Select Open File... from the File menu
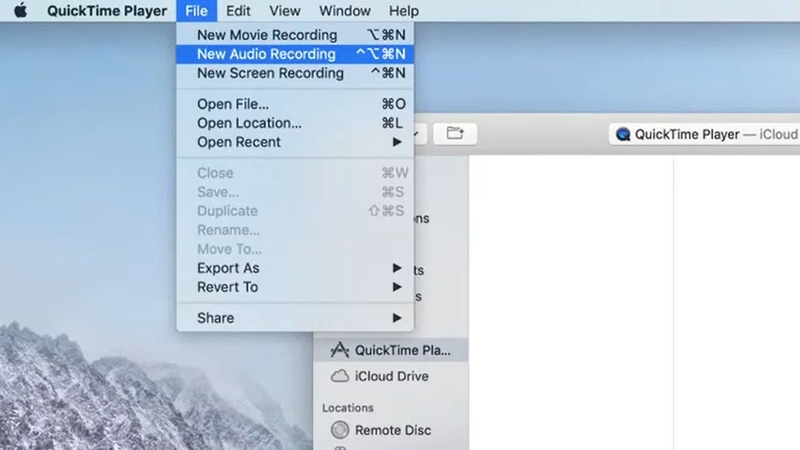The height and width of the screenshot is (450, 800). pos(295,104)
